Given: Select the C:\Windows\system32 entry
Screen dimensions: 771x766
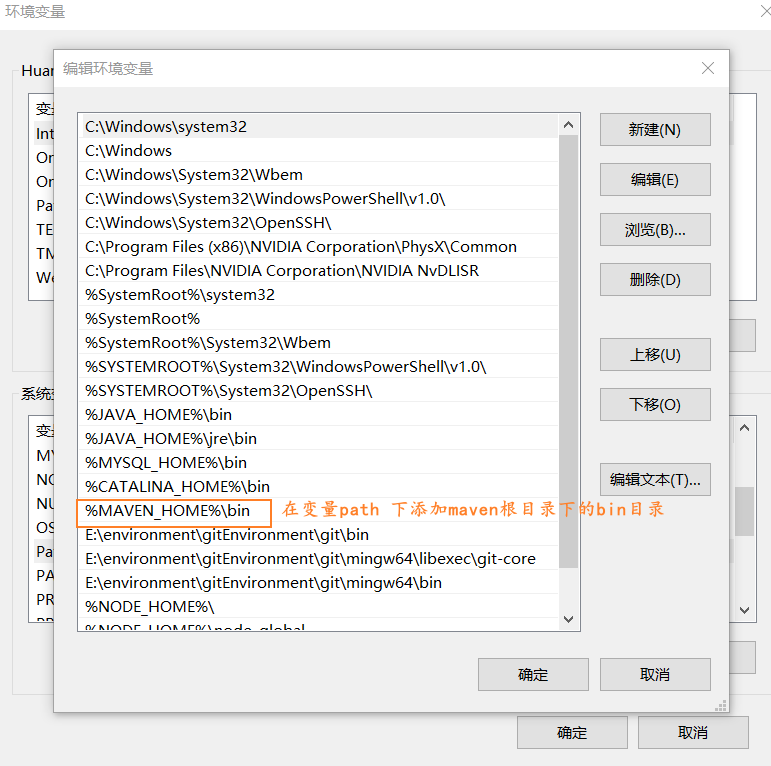Looking at the screenshot, I should 319,126.
